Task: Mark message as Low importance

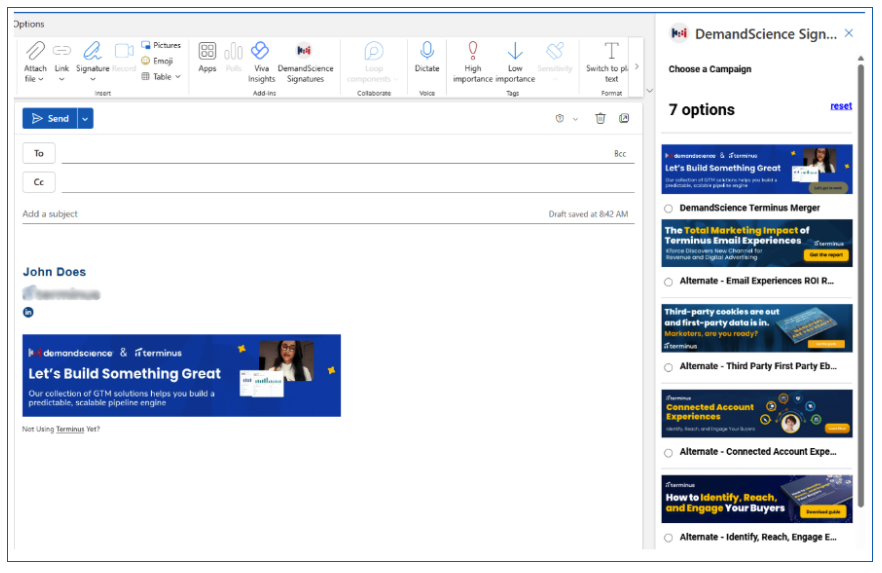Action: click(515, 62)
